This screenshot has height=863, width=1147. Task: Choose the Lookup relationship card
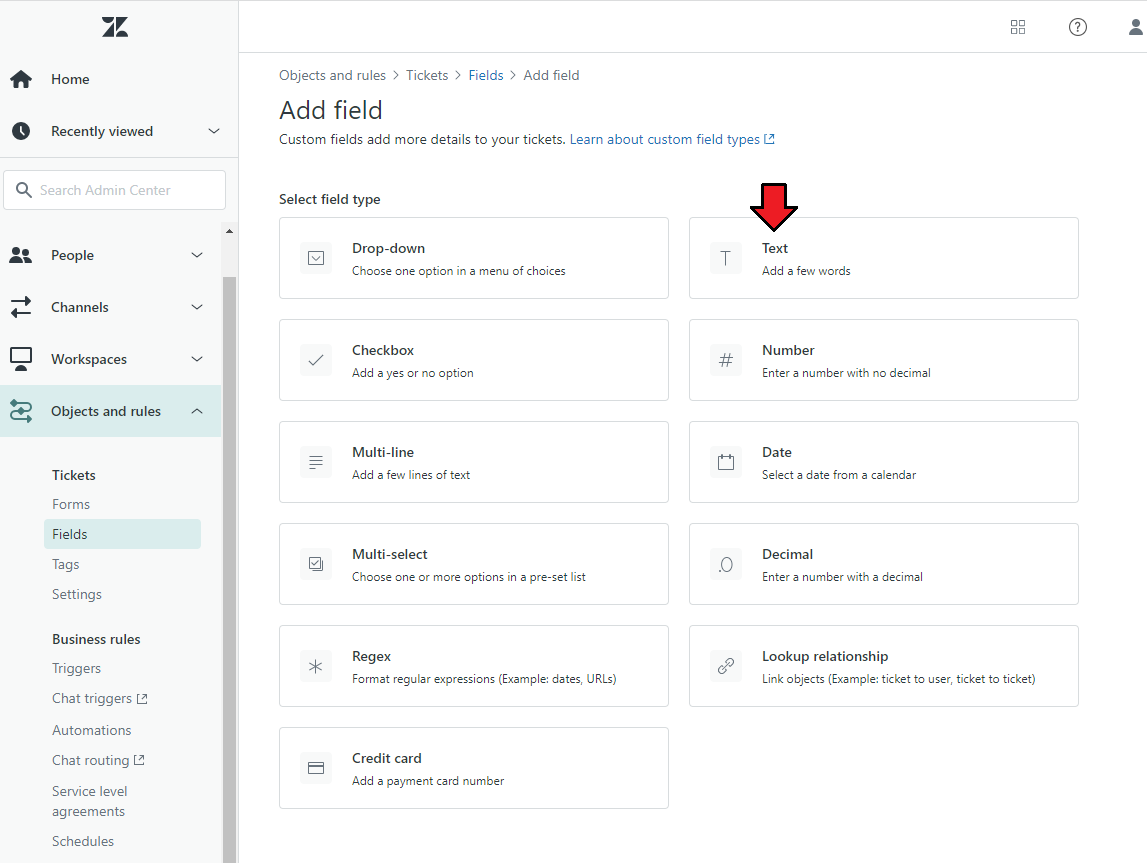point(884,666)
